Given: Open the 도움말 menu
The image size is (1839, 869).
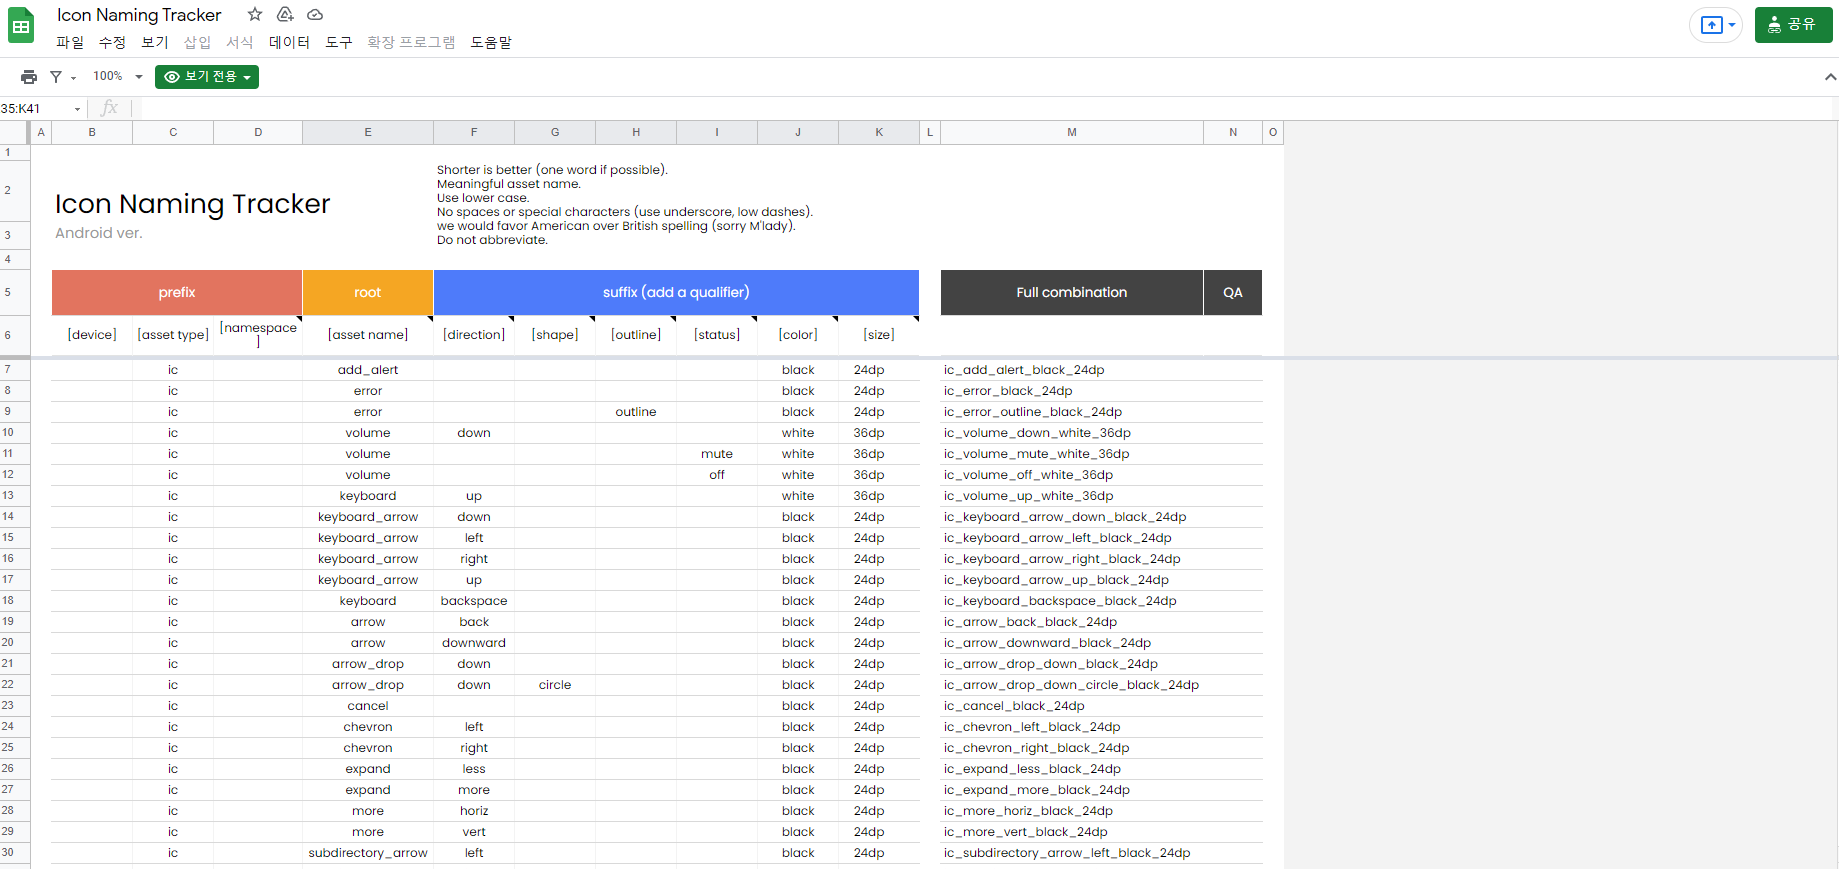Looking at the screenshot, I should coord(491,42).
